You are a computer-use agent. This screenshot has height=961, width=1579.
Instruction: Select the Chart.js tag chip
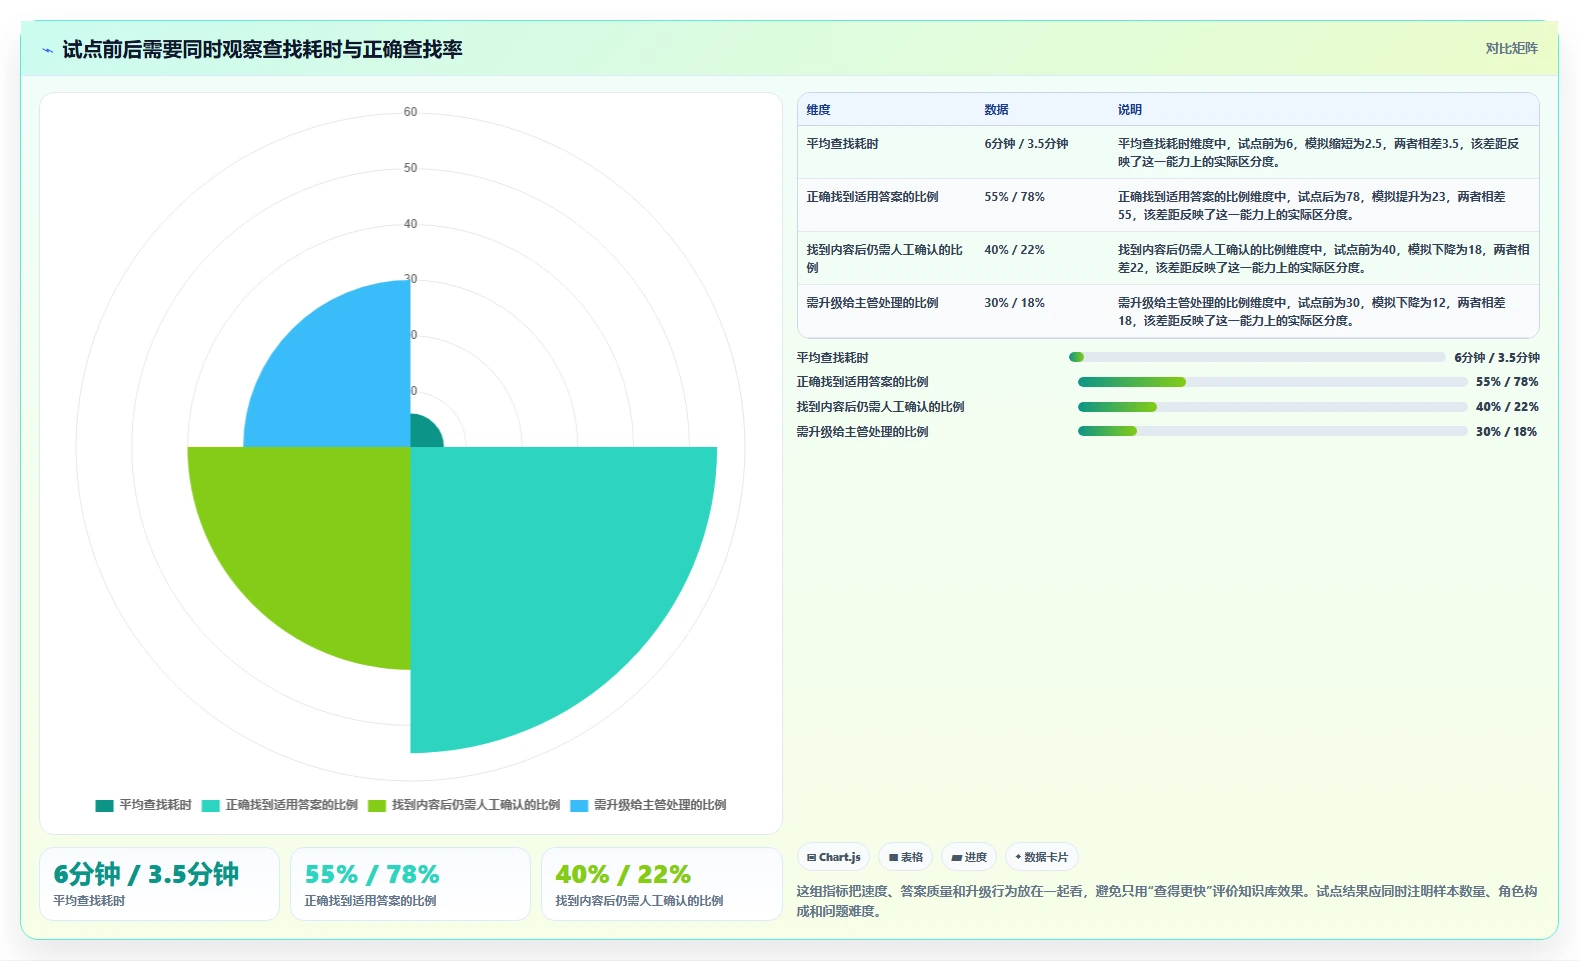coord(833,857)
